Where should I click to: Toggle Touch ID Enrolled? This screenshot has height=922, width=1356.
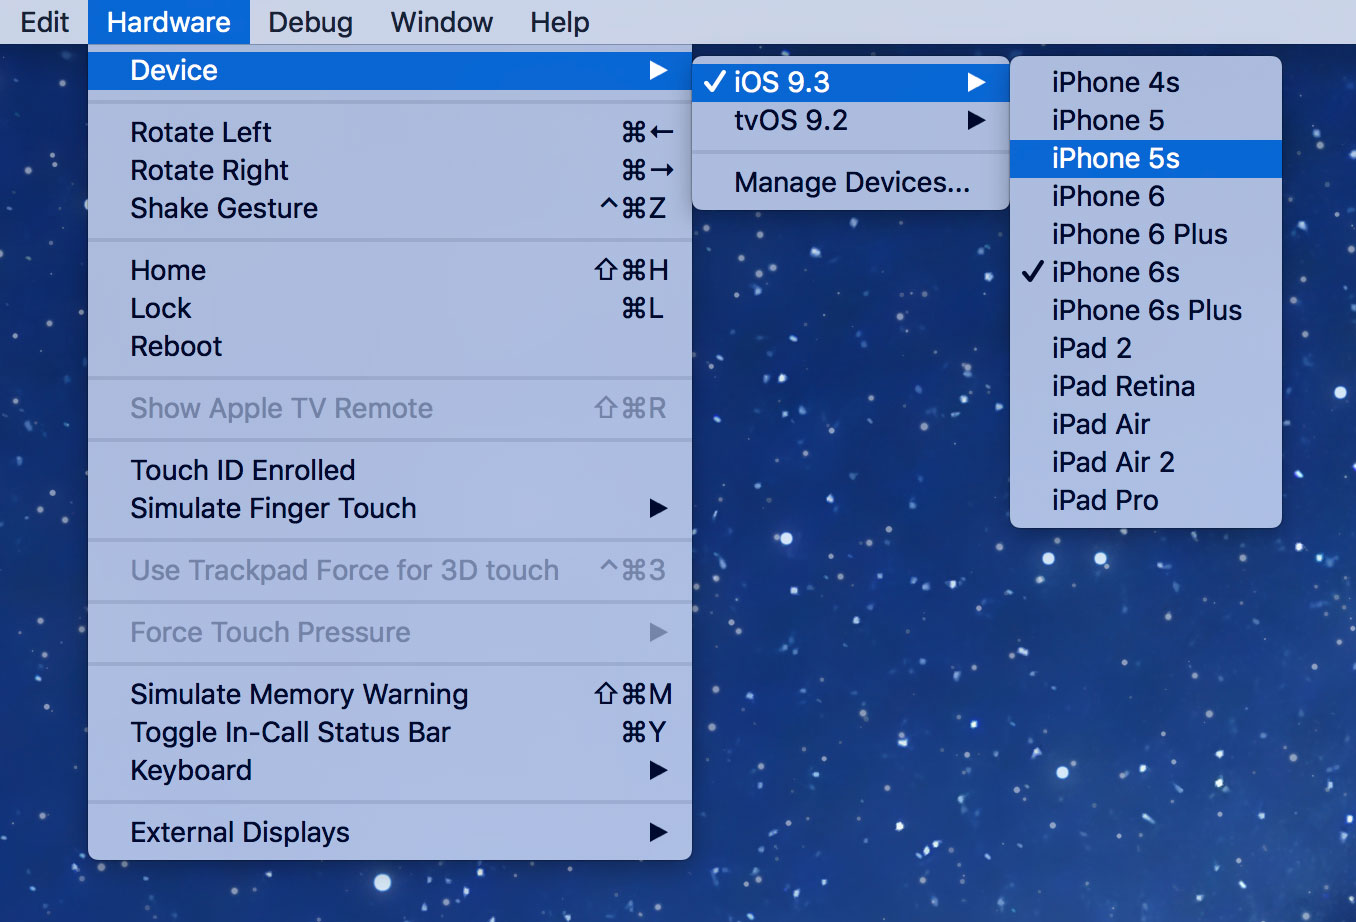tap(390, 470)
